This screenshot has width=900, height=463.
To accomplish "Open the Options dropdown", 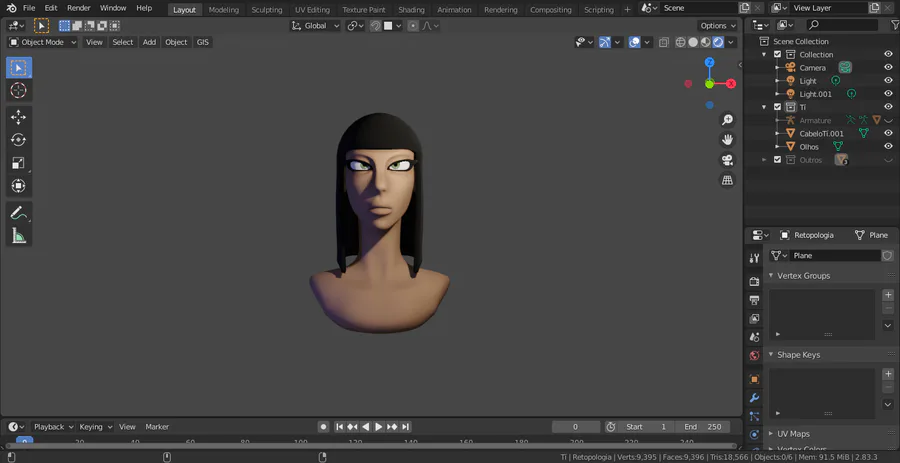I will (x=718, y=26).
